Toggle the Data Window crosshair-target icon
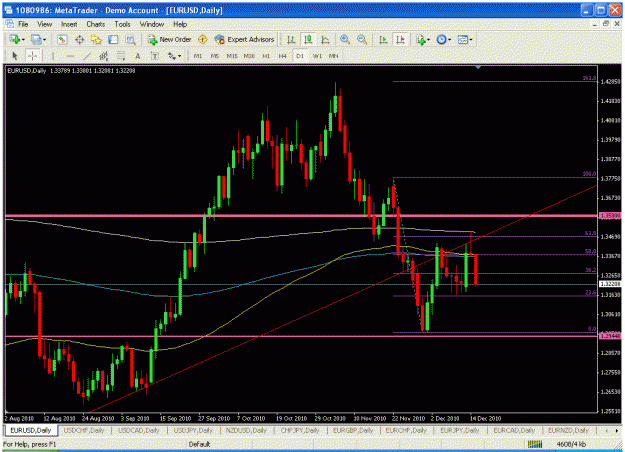This screenshot has width=625, height=452. pyautogui.click(x=79, y=39)
